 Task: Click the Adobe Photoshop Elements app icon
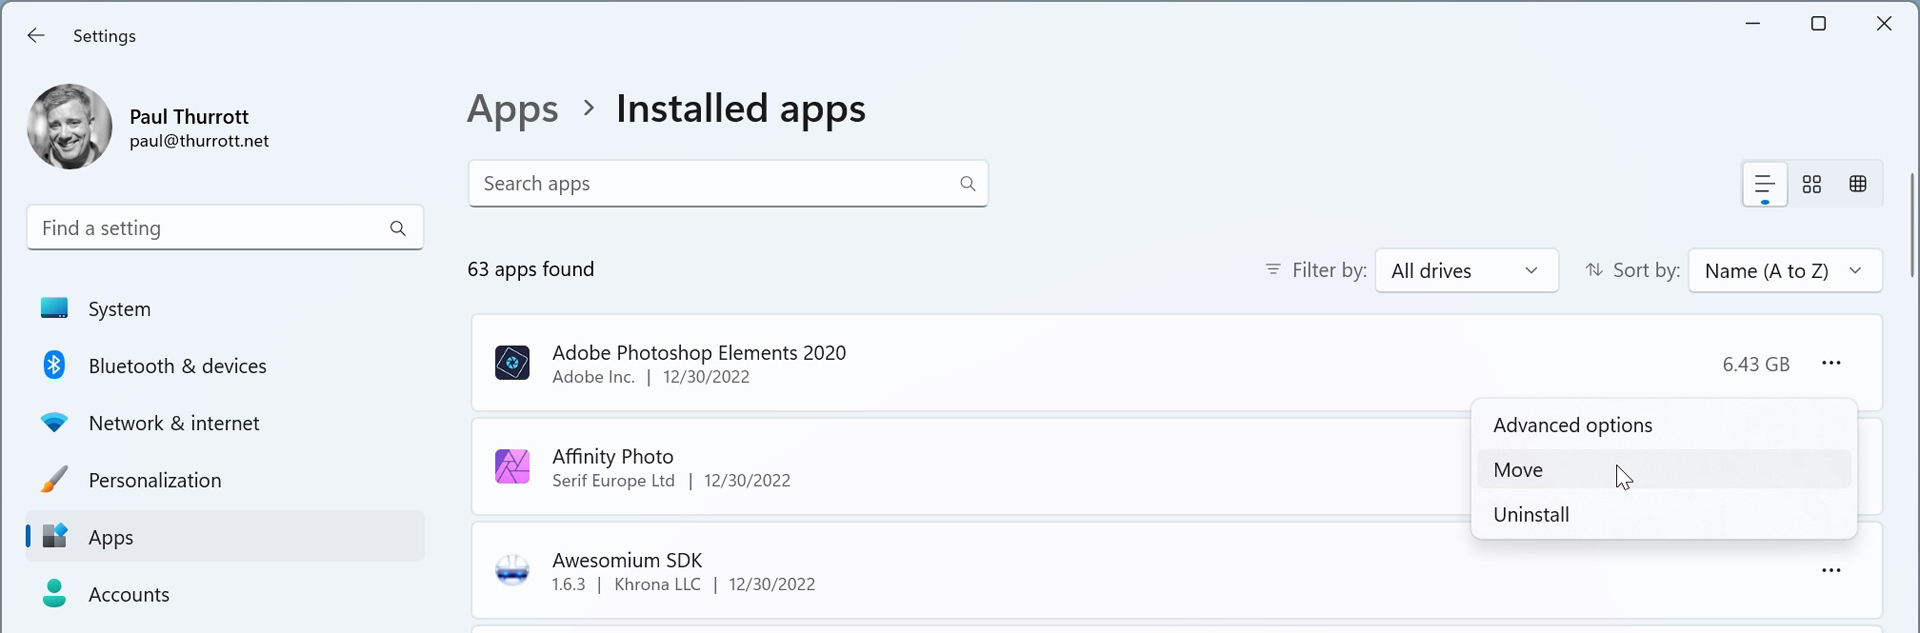(512, 363)
